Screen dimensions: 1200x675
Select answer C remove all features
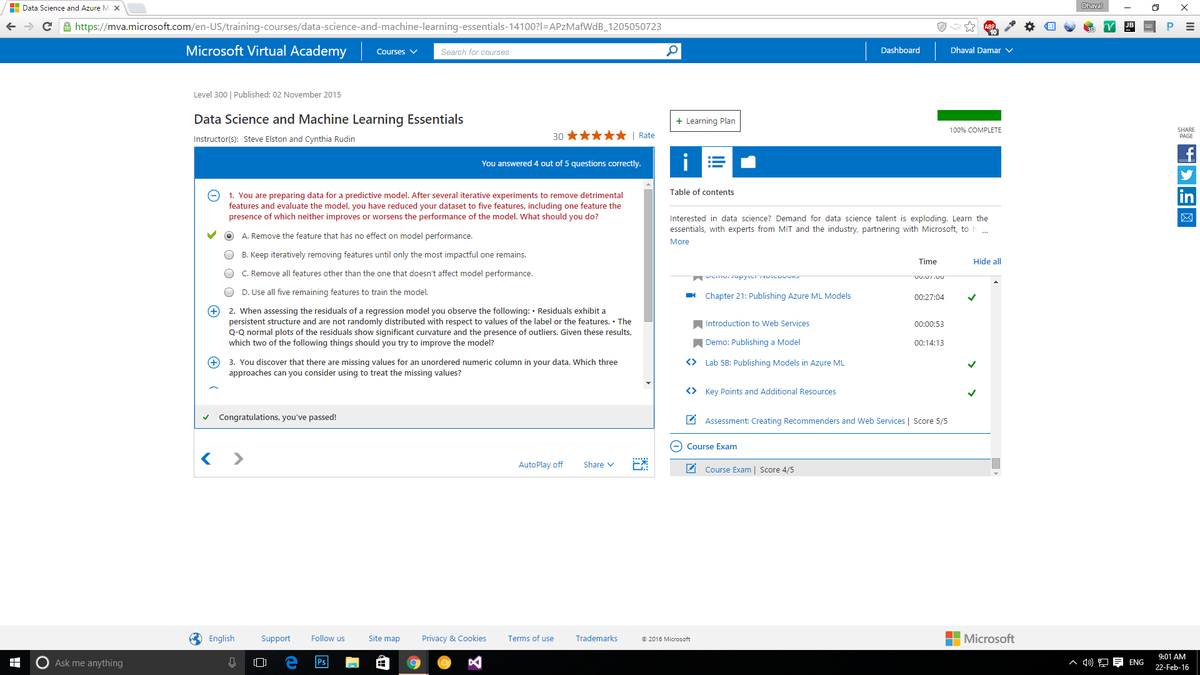tap(230, 273)
